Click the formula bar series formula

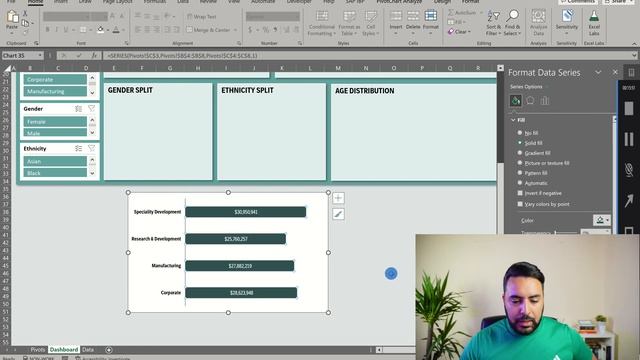[x=182, y=56]
